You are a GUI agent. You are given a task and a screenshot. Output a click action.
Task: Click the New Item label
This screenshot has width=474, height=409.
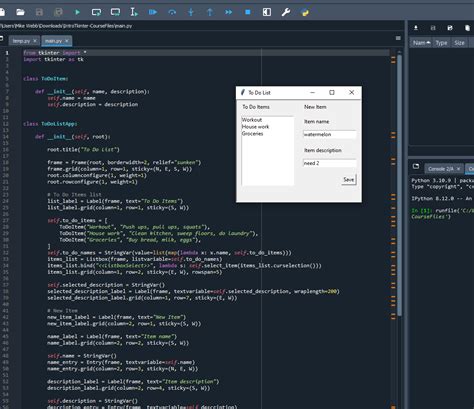(315, 107)
